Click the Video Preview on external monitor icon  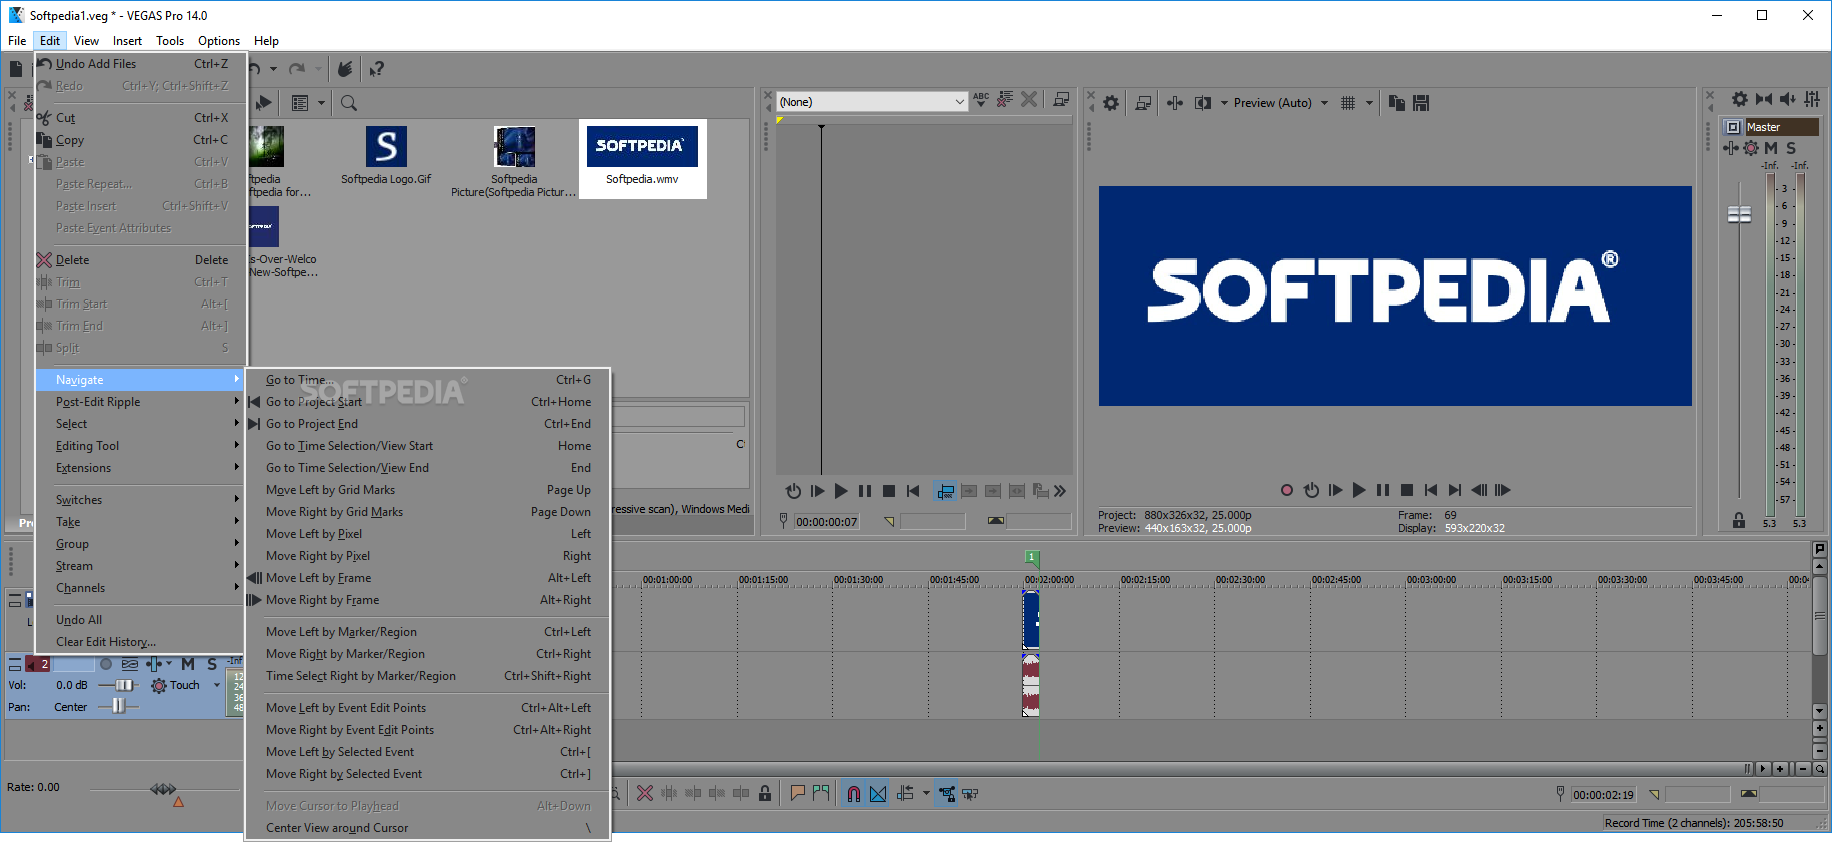[x=1143, y=103]
